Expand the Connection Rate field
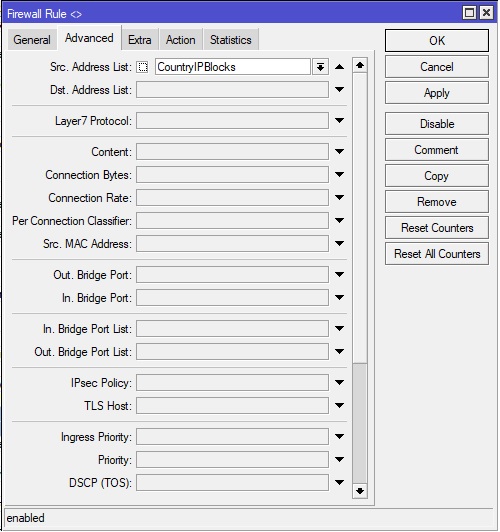The height and width of the screenshot is (532, 500). [x=339, y=197]
